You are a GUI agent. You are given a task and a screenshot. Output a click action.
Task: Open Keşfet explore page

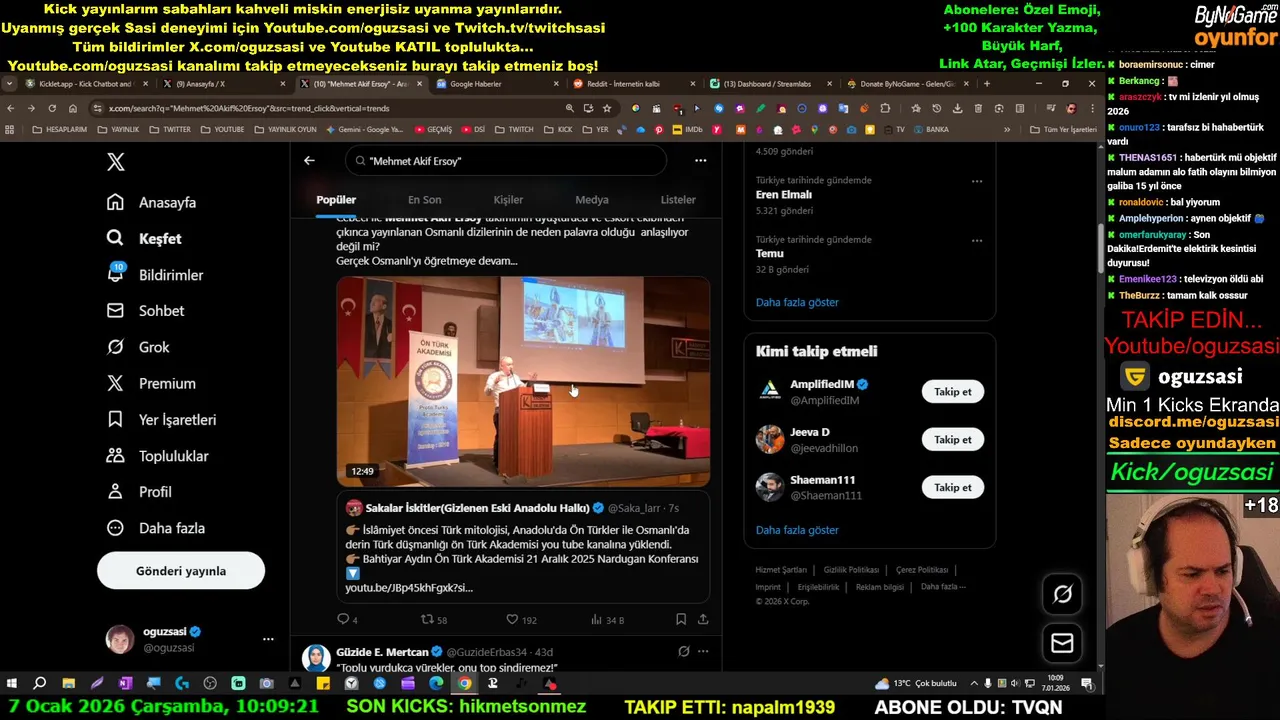(145, 238)
